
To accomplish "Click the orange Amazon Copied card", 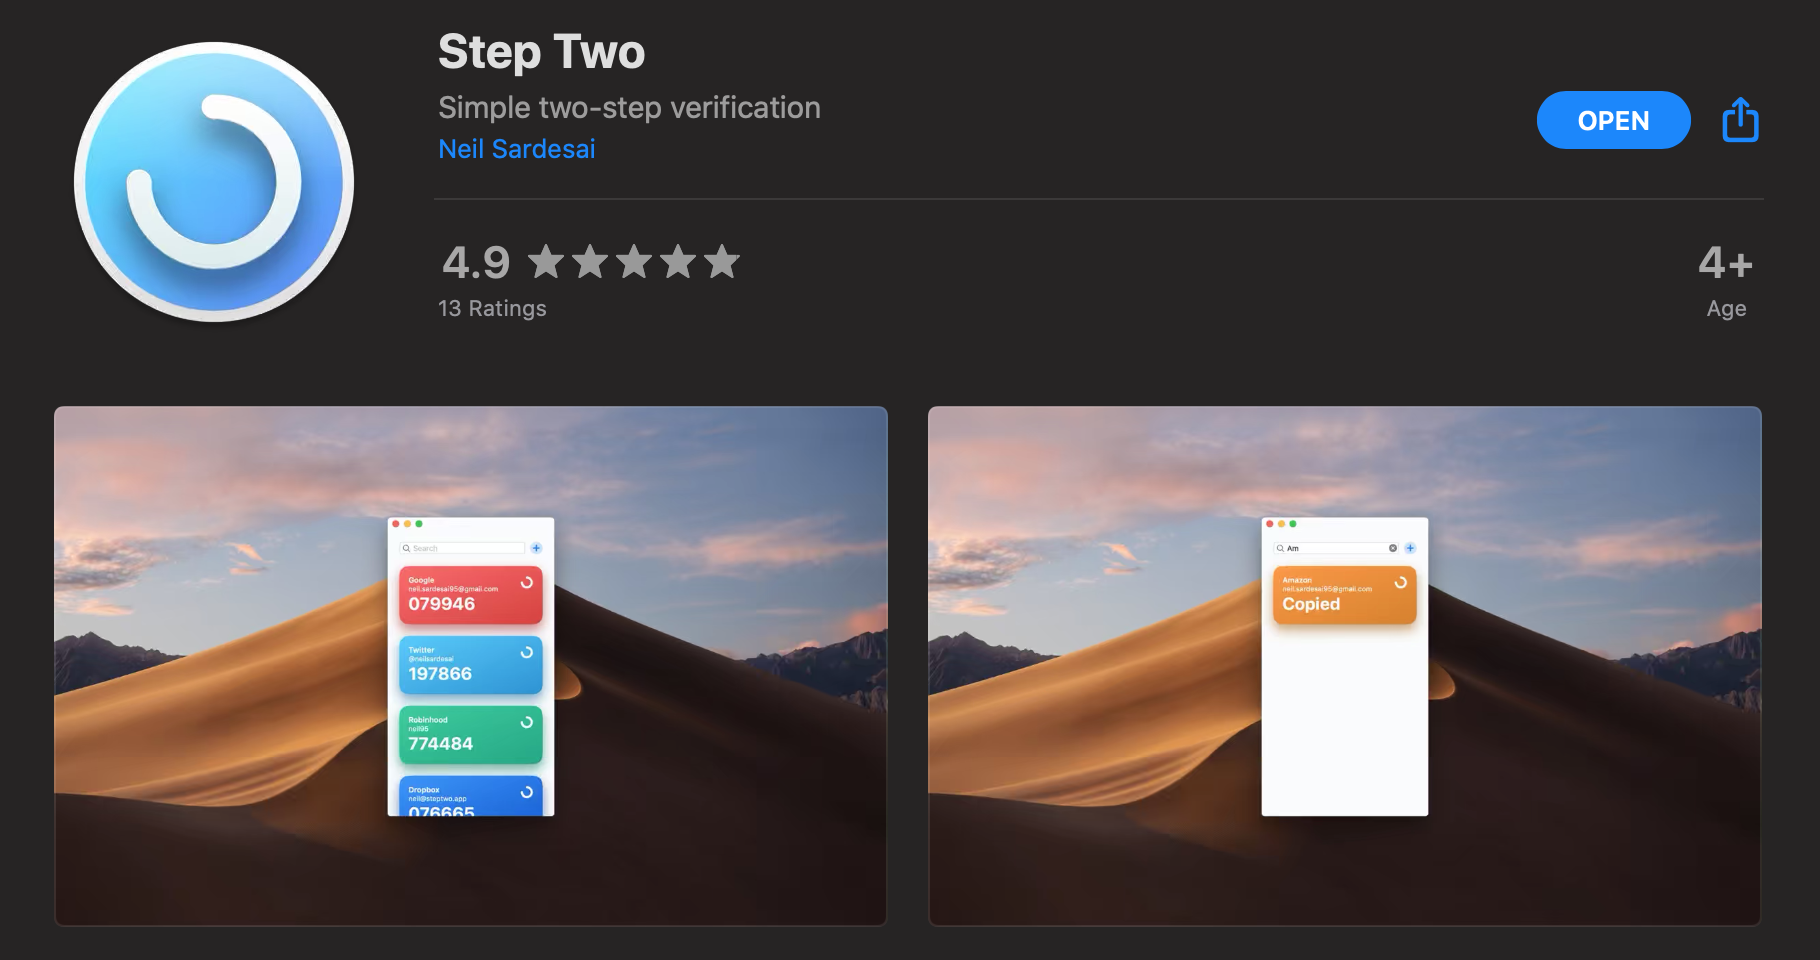I will (x=1345, y=595).
